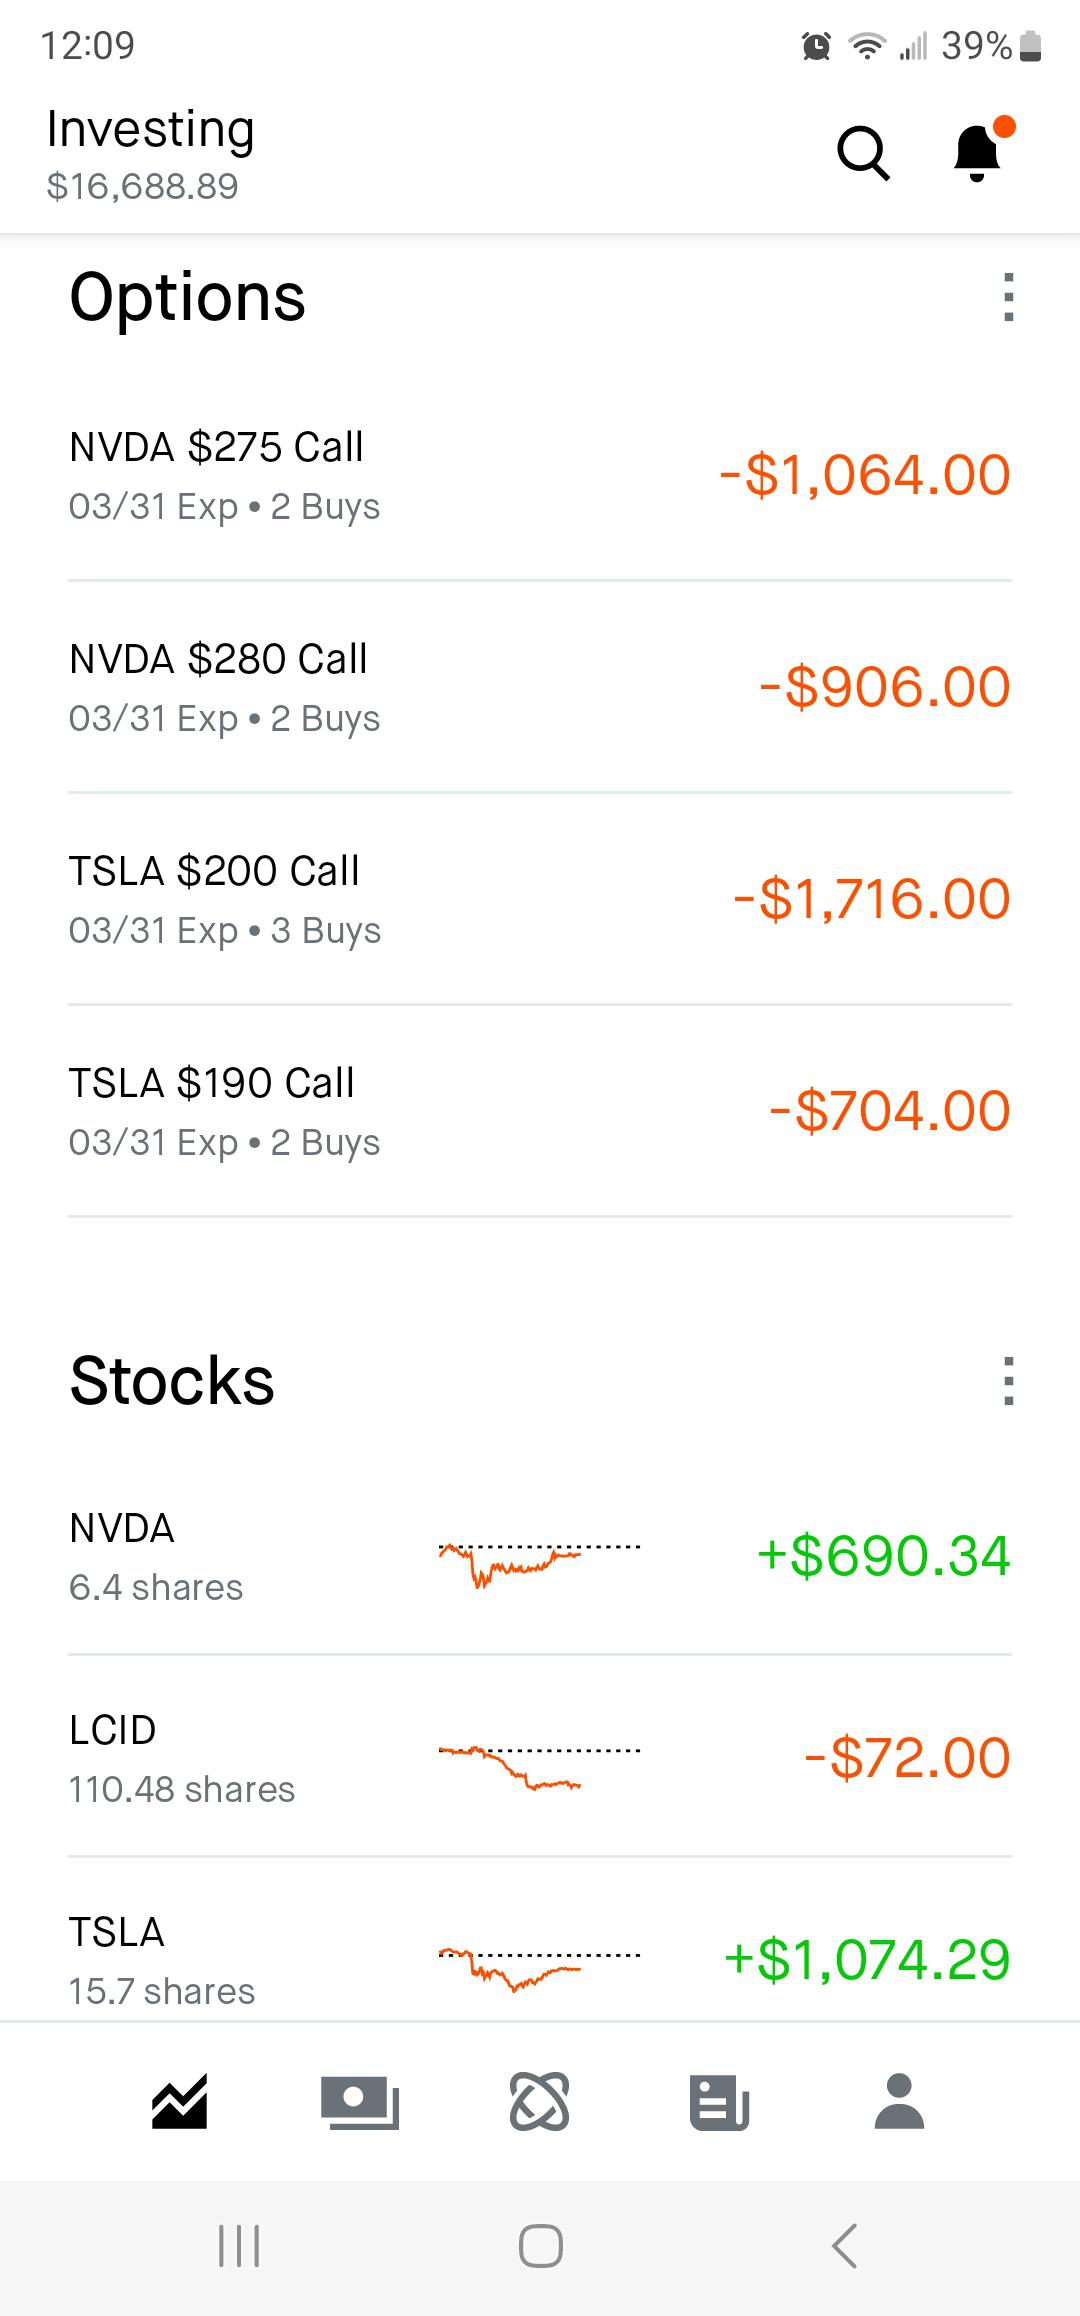Go to the account profile icon

coord(899,2101)
